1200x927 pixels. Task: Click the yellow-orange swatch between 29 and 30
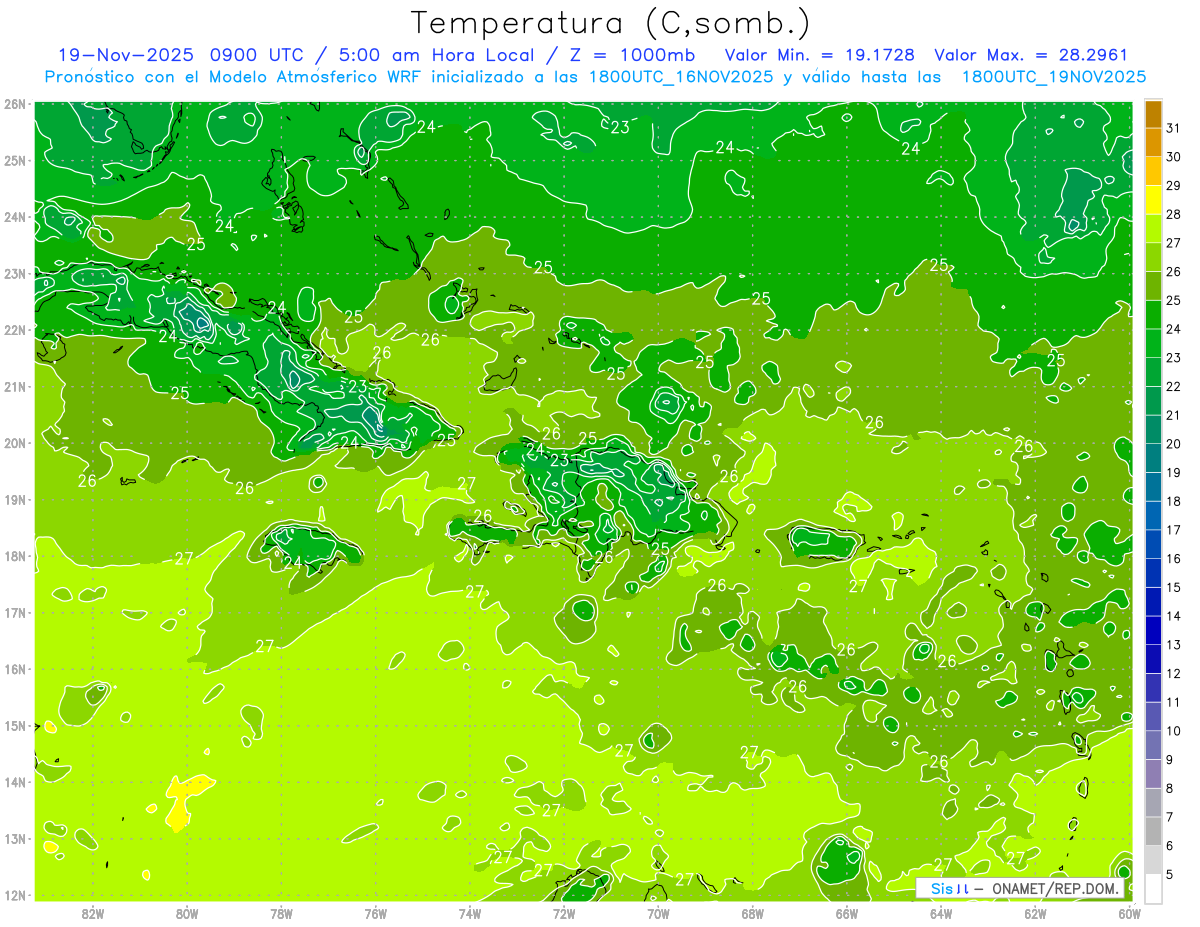pyautogui.click(x=1153, y=172)
